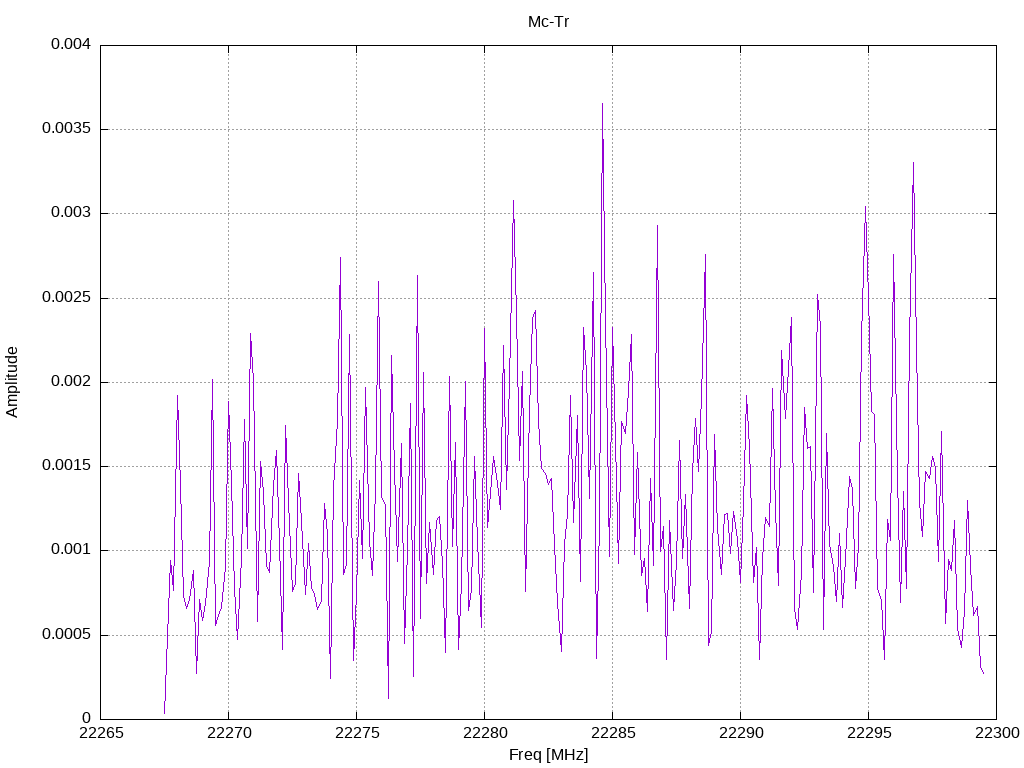1024x768 pixels.
Task: Click the zero y-axis tick label
Action: (x=86, y=719)
